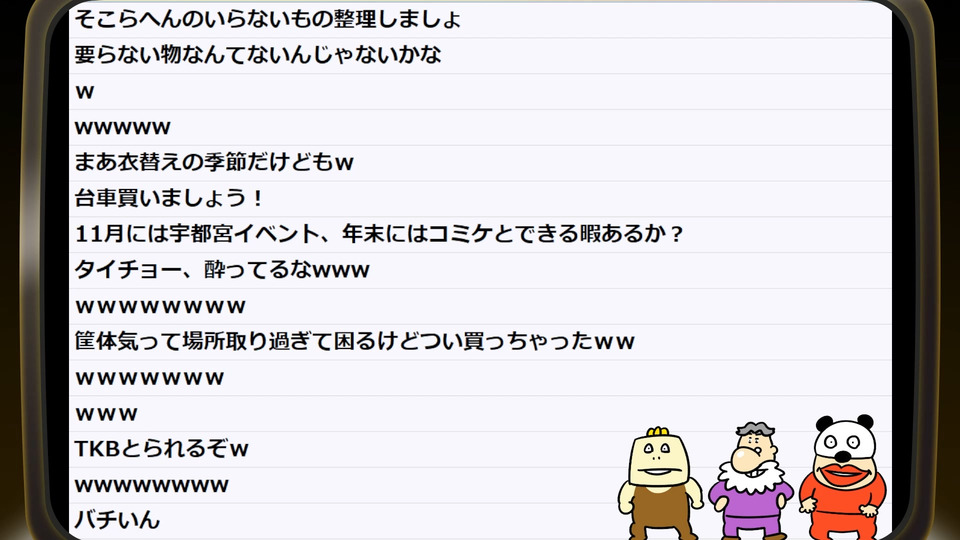Click the single 'w' comment row
Image resolution: width=960 pixels, height=540 pixels.
(480, 92)
